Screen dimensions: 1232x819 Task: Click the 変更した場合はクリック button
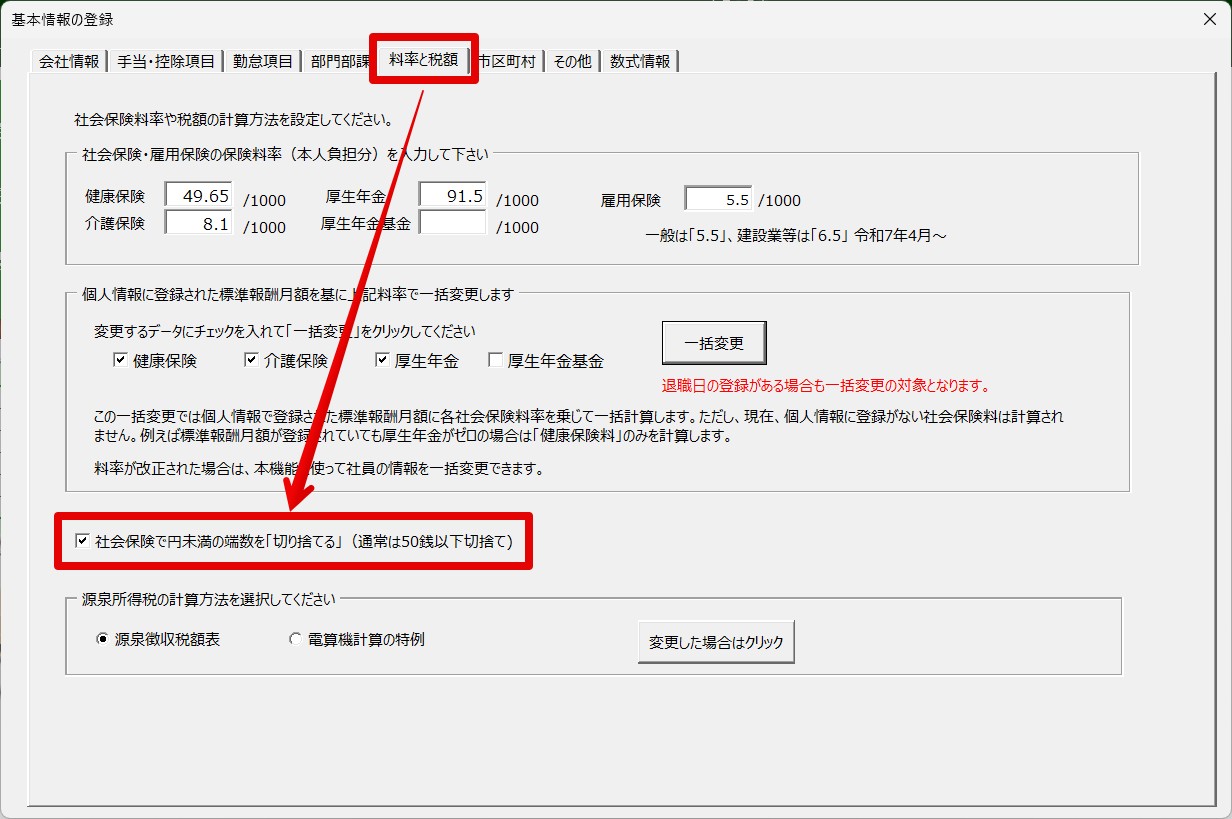[716, 642]
